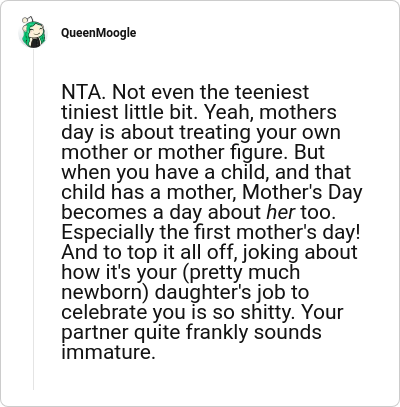Visit the QueenMoogle username profile link

click(x=99, y=33)
